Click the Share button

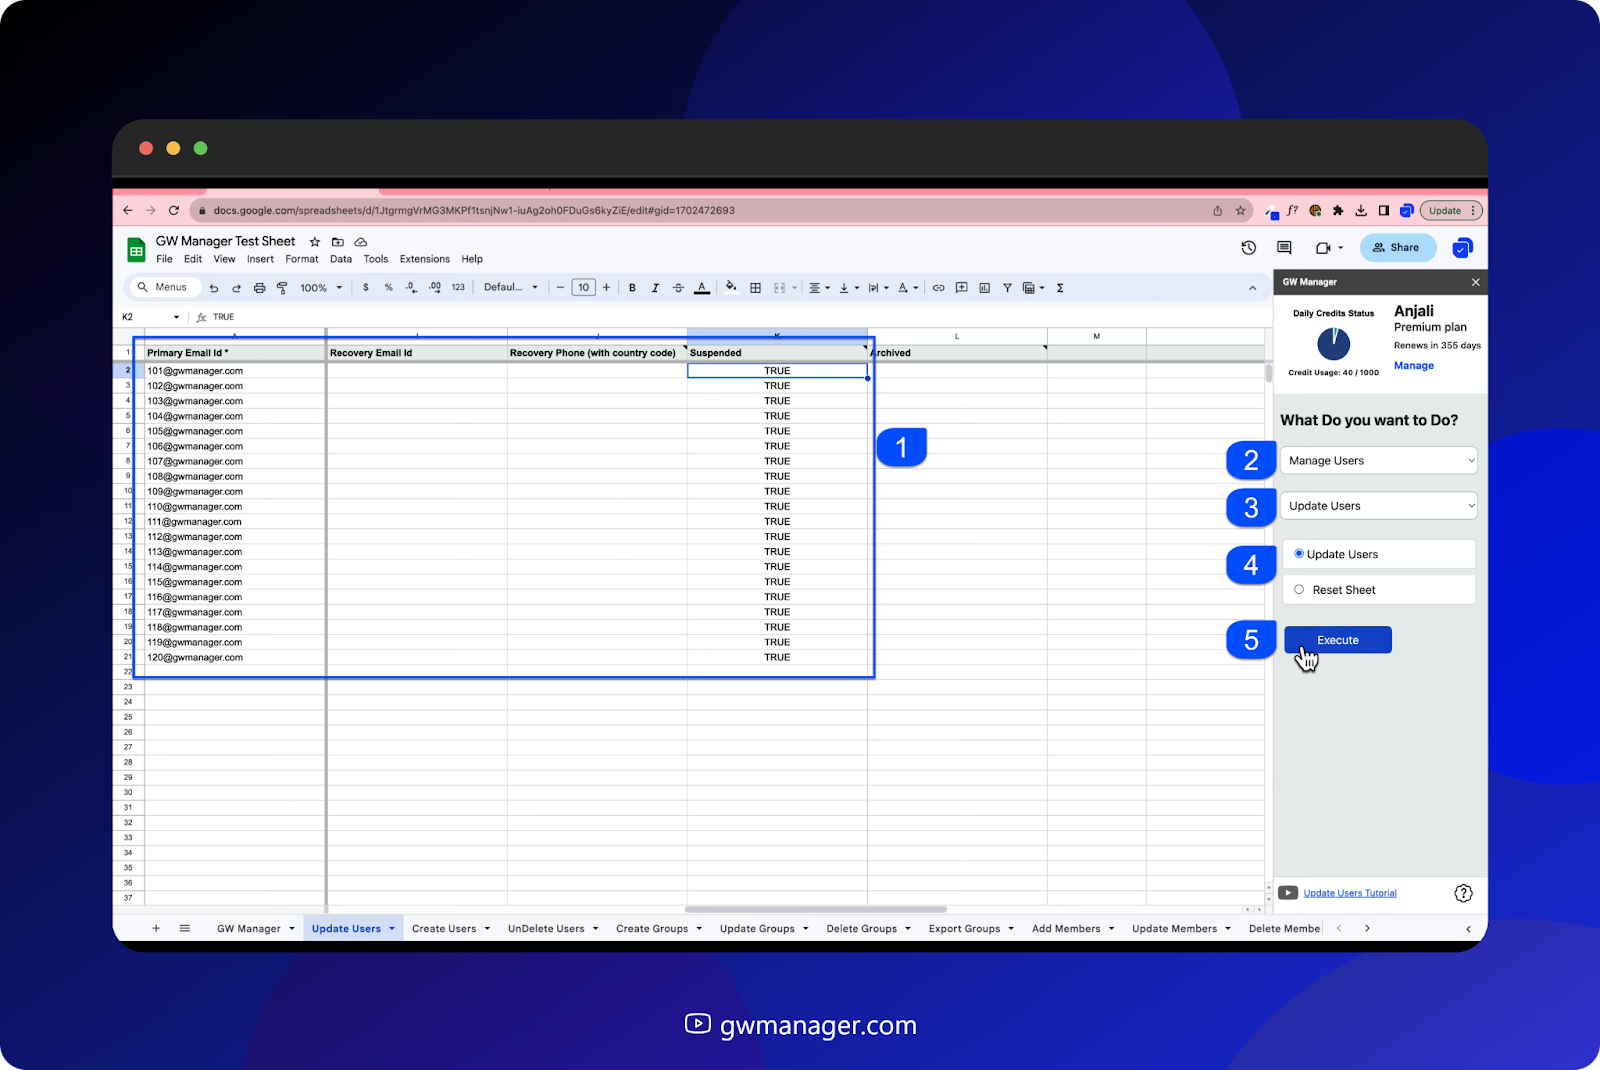click(x=1397, y=248)
